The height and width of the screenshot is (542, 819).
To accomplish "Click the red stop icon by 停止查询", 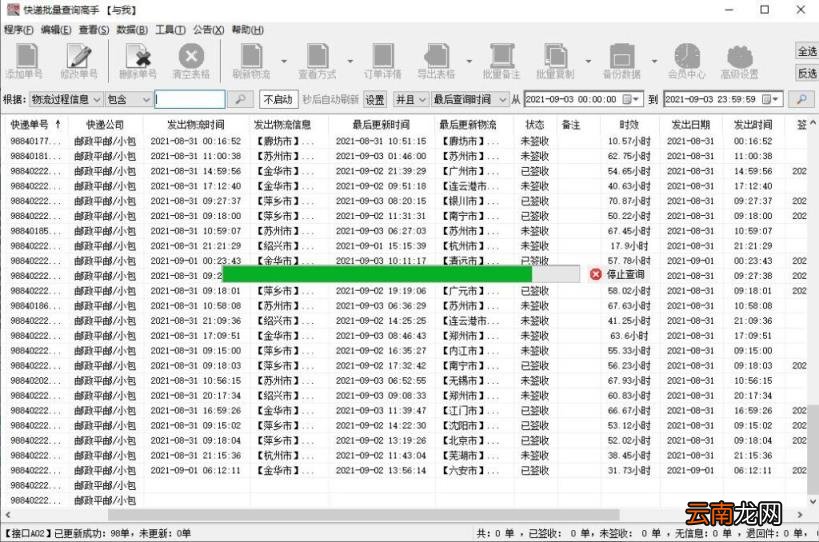I will (x=595, y=274).
